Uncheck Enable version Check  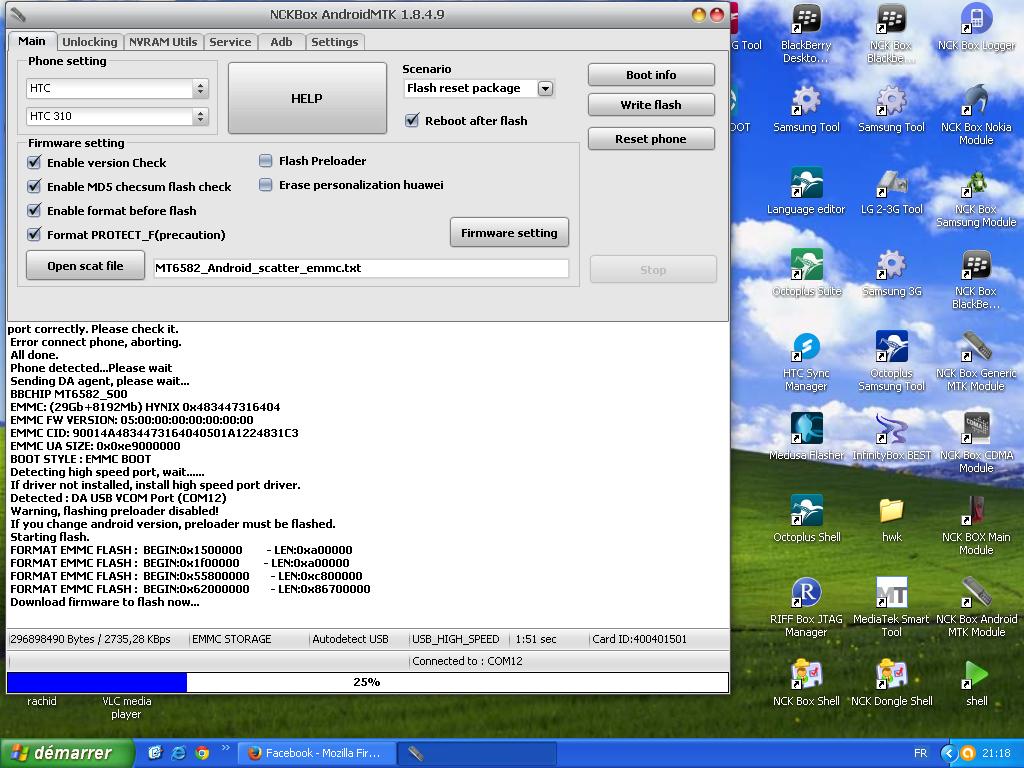coord(34,162)
